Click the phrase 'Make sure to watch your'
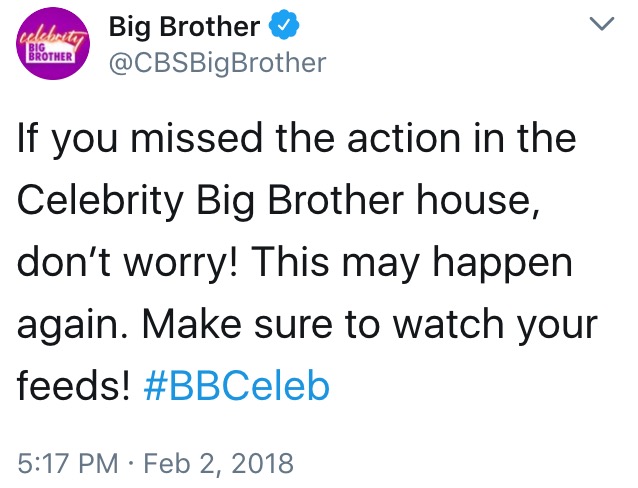Viewport: 638px width, 488px height. tap(369, 326)
